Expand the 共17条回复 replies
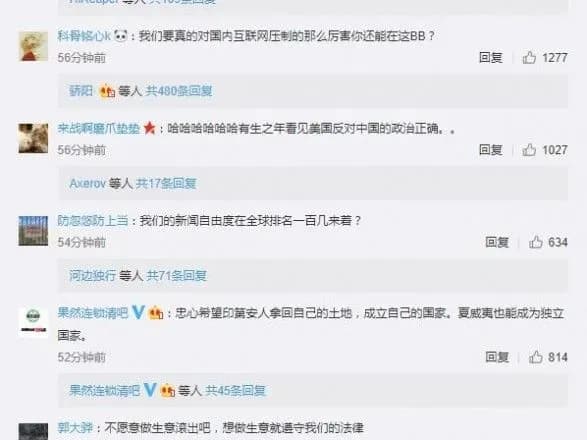587x440 pixels. (166, 183)
